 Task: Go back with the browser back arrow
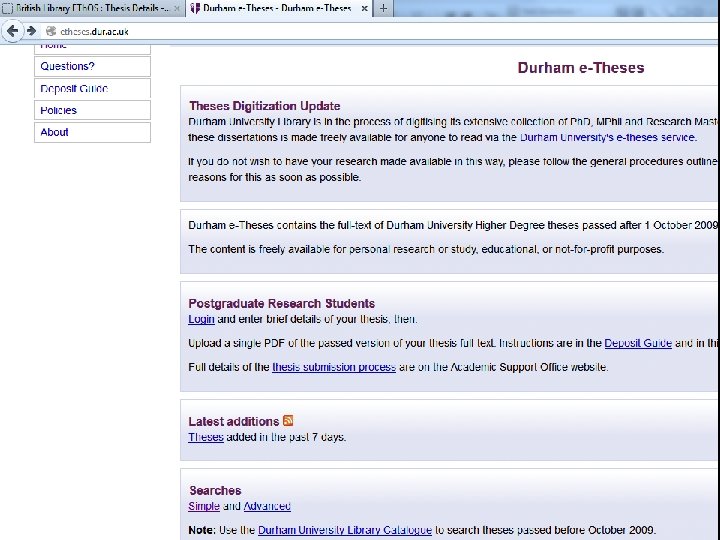[12, 31]
